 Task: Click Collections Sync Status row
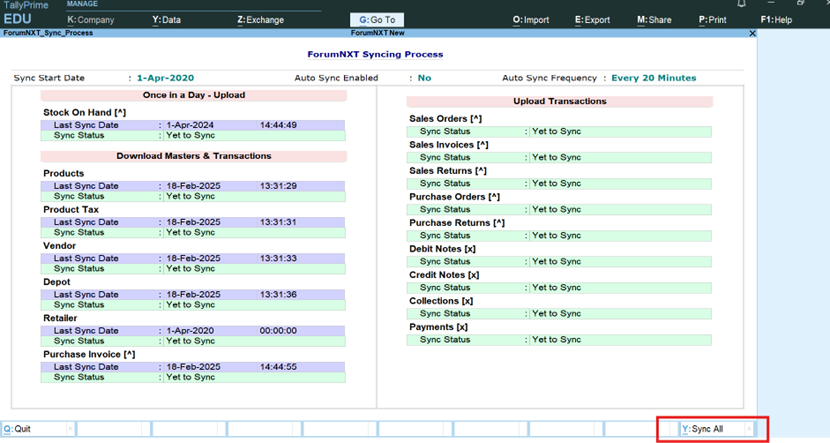click(559, 313)
